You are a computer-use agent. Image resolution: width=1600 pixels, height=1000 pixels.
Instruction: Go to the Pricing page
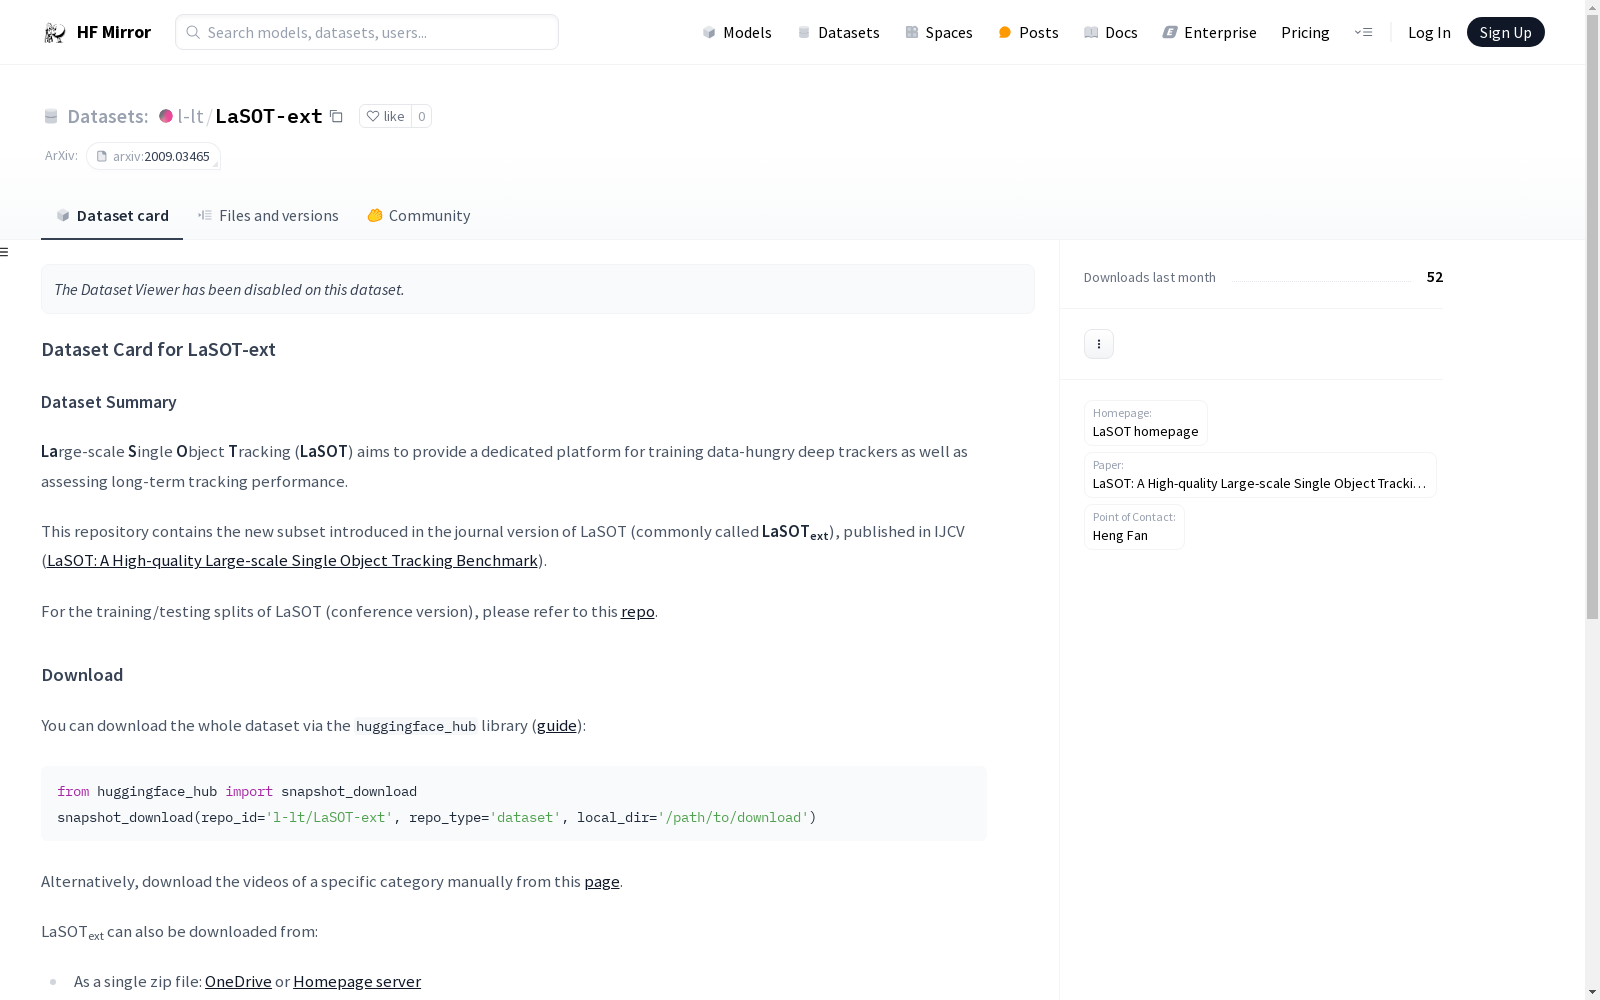point(1305,33)
